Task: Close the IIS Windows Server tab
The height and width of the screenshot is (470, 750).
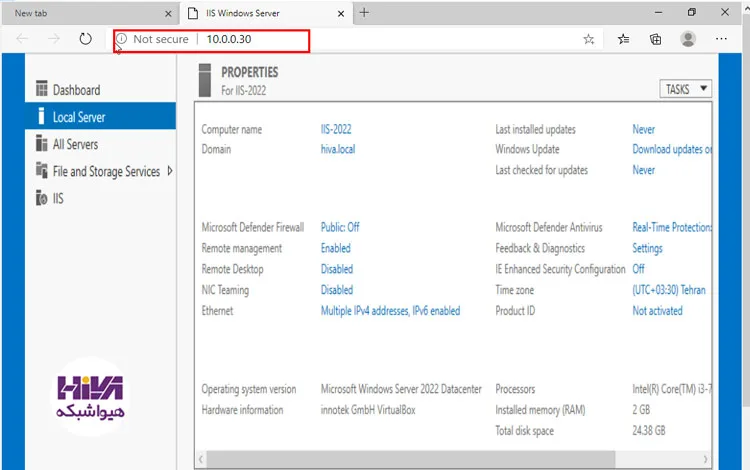Action: point(341,14)
